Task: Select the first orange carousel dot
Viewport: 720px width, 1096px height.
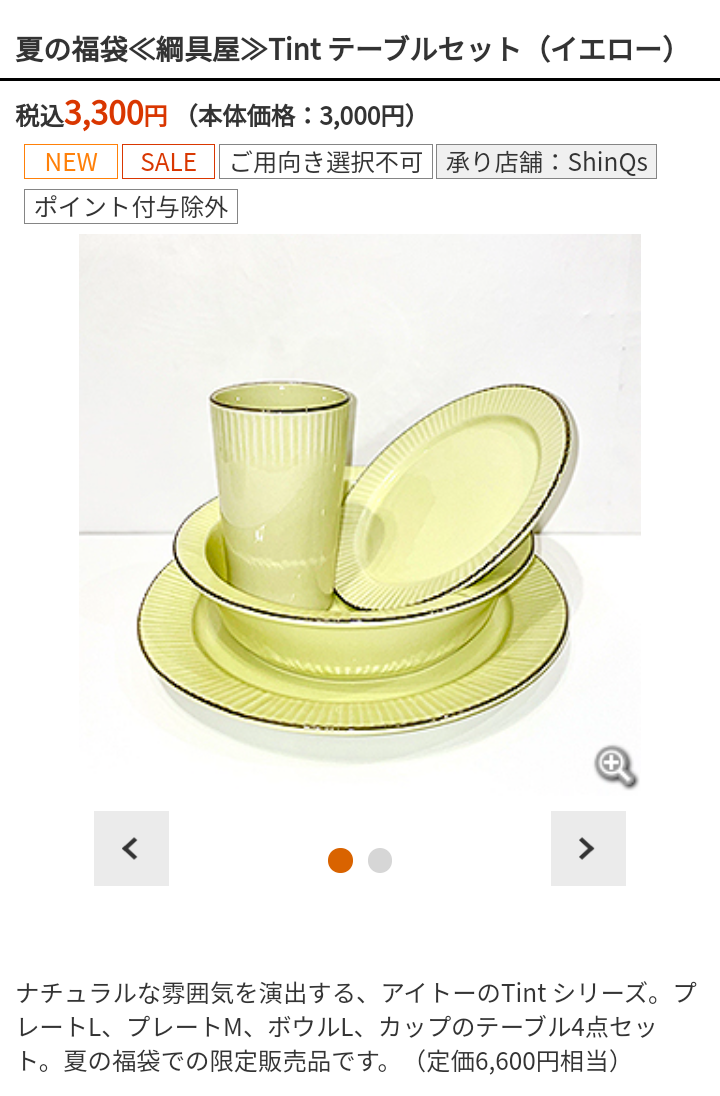Action: coord(340,860)
